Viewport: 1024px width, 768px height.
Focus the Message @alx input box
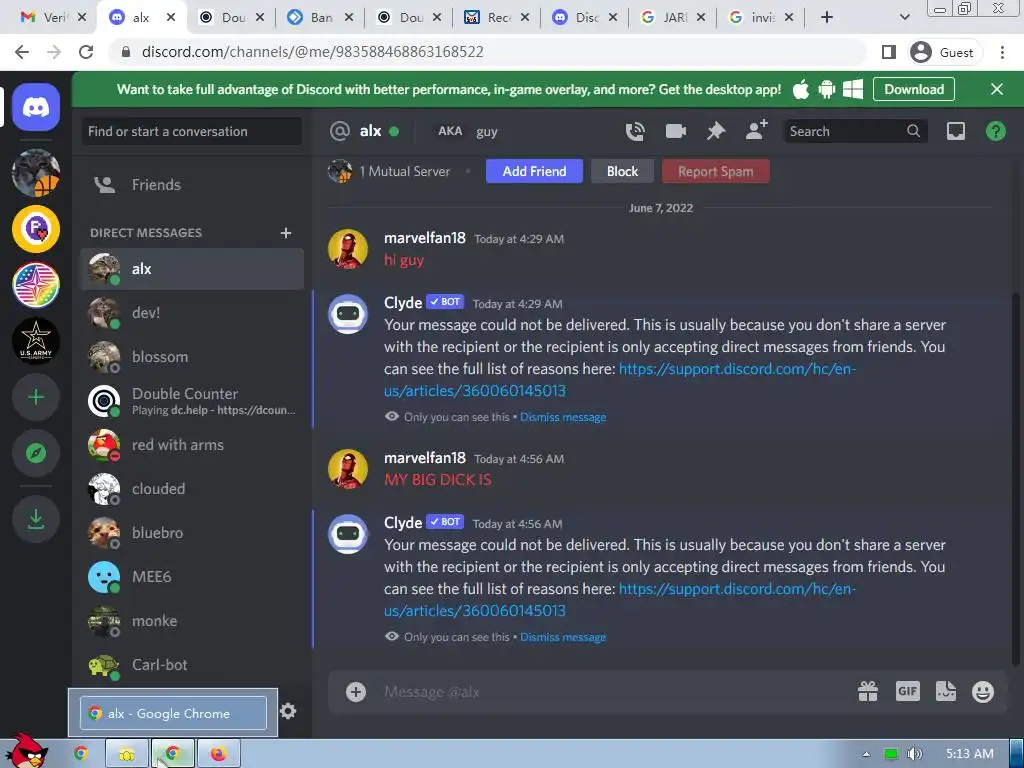pyautogui.click(x=613, y=692)
